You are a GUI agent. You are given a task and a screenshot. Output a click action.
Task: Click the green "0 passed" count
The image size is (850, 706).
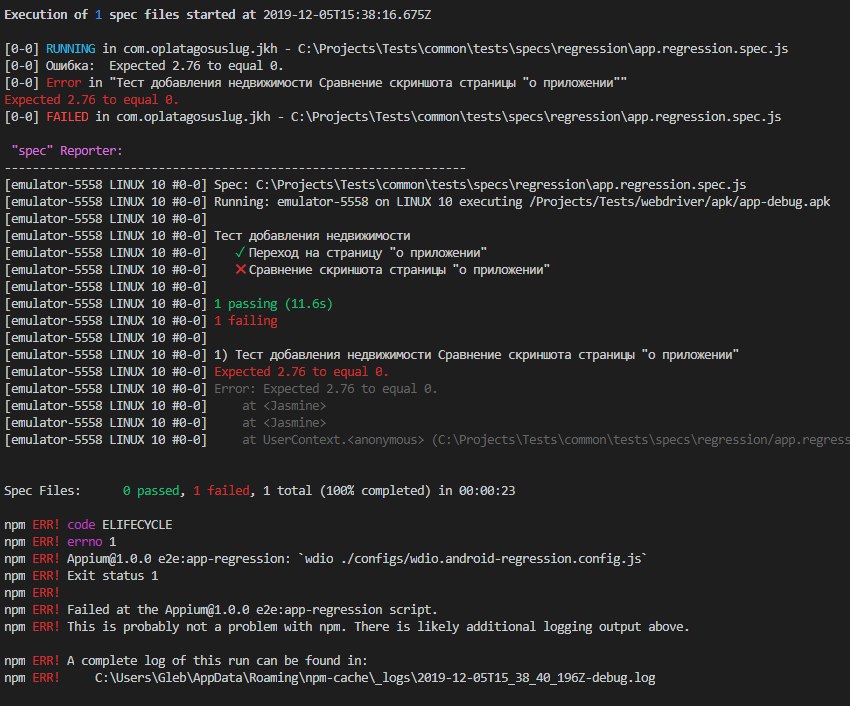(x=151, y=491)
